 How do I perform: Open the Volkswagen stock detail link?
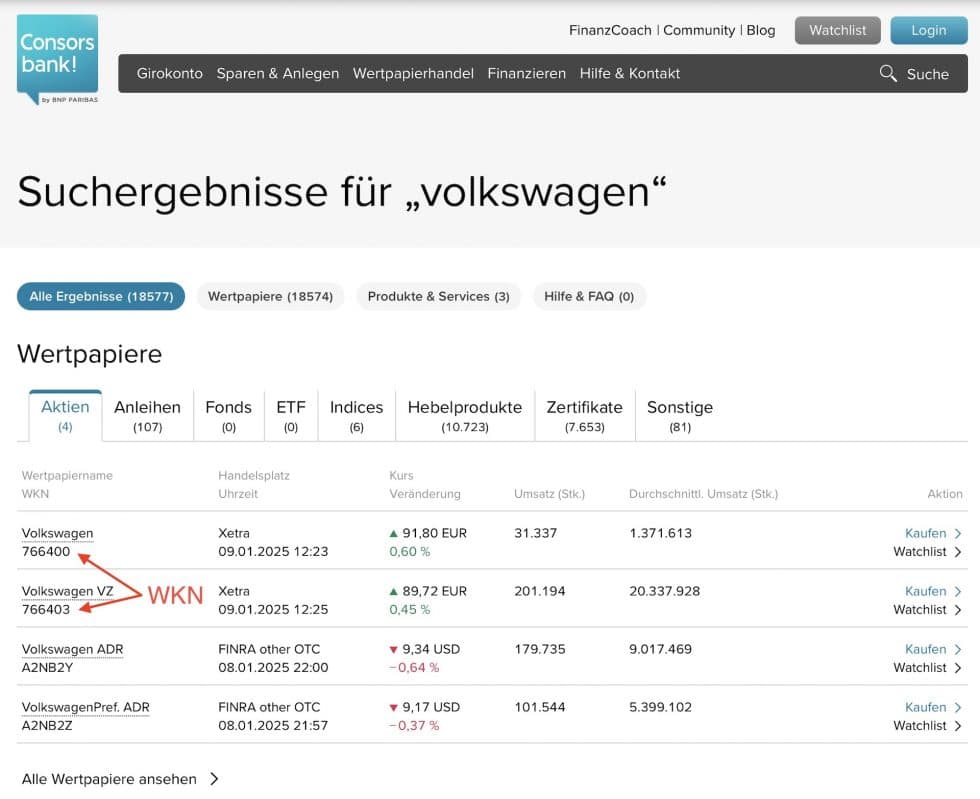57,533
